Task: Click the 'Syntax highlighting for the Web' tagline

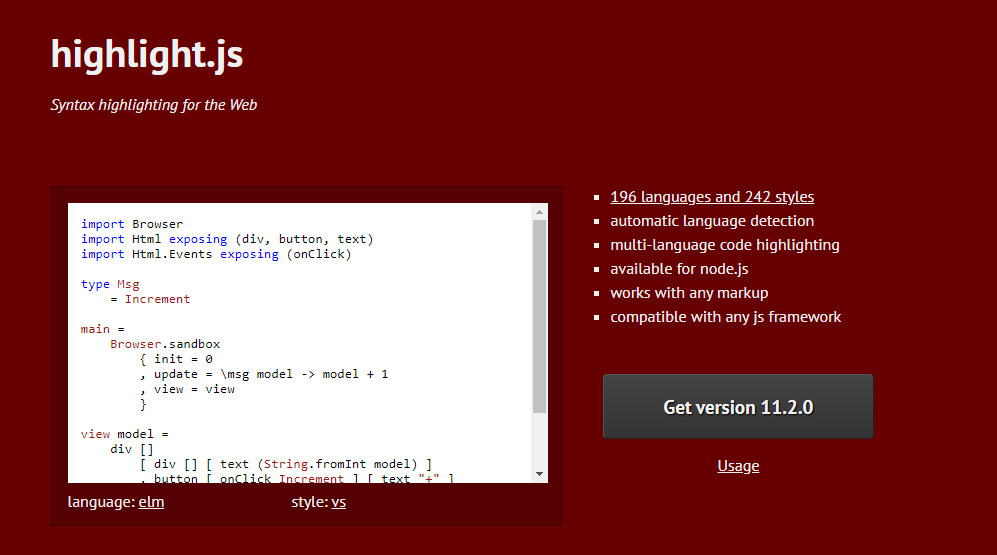Action: pyautogui.click(x=154, y=105)
